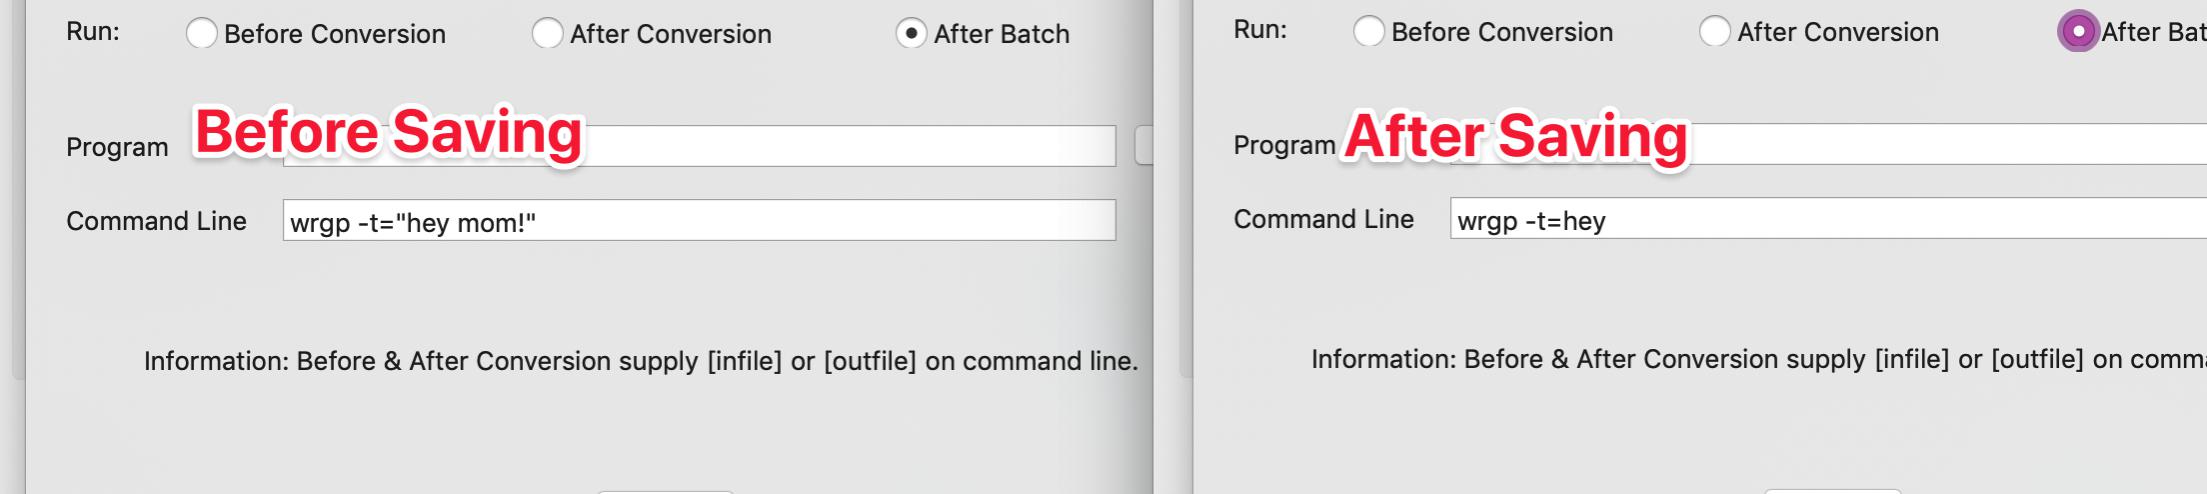Click bottom button in After Saving window
Image resolution: width=2207 pixels, height=494 pixels.
(1832, 491)
